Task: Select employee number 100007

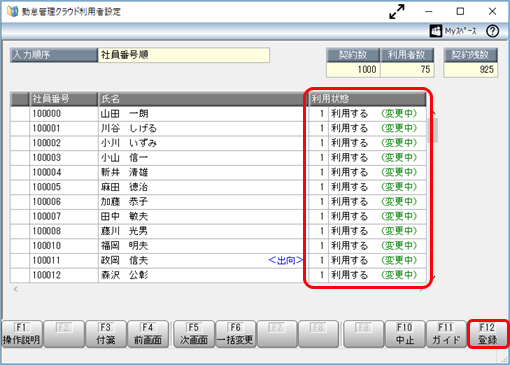Action: pyautogui.click(x=64, y=216)
